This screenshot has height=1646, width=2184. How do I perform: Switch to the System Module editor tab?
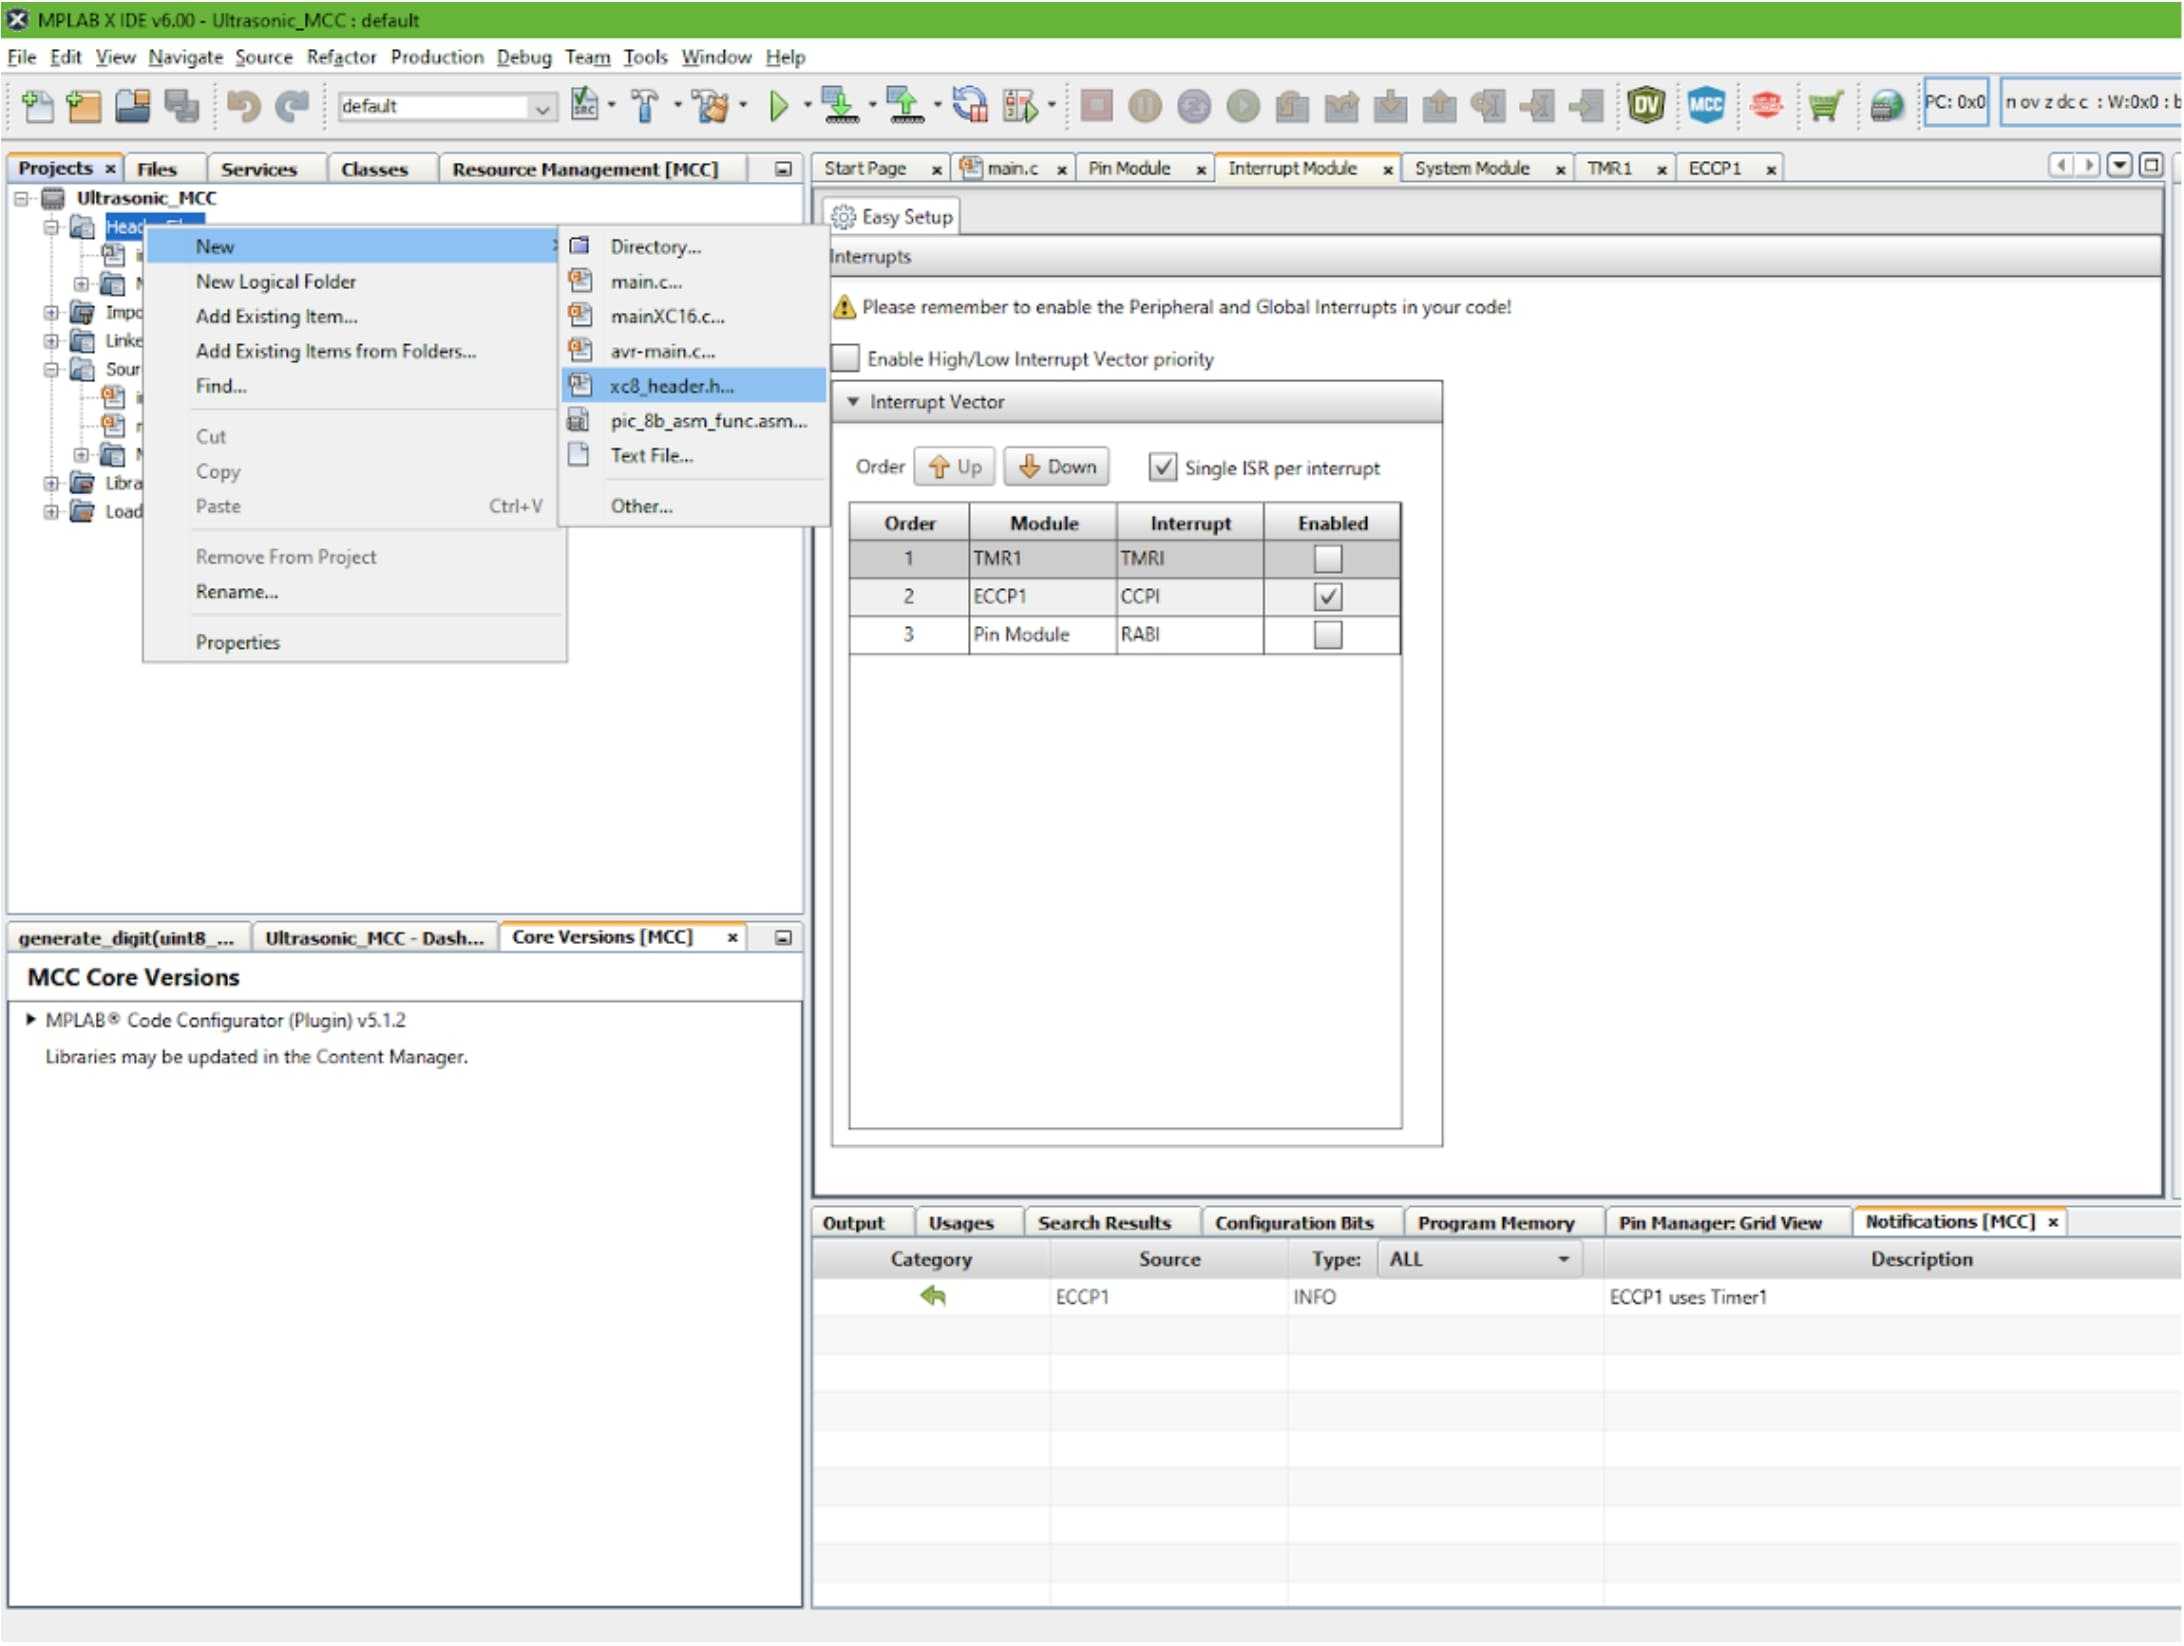click(x=1472, y=168)
